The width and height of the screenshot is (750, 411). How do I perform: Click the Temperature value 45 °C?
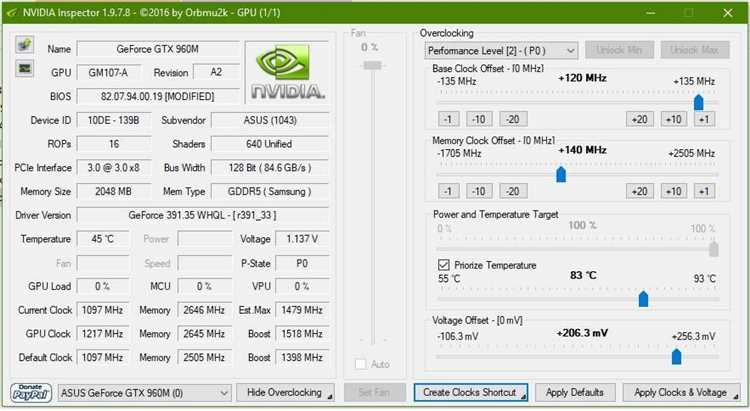coord(103,239)
